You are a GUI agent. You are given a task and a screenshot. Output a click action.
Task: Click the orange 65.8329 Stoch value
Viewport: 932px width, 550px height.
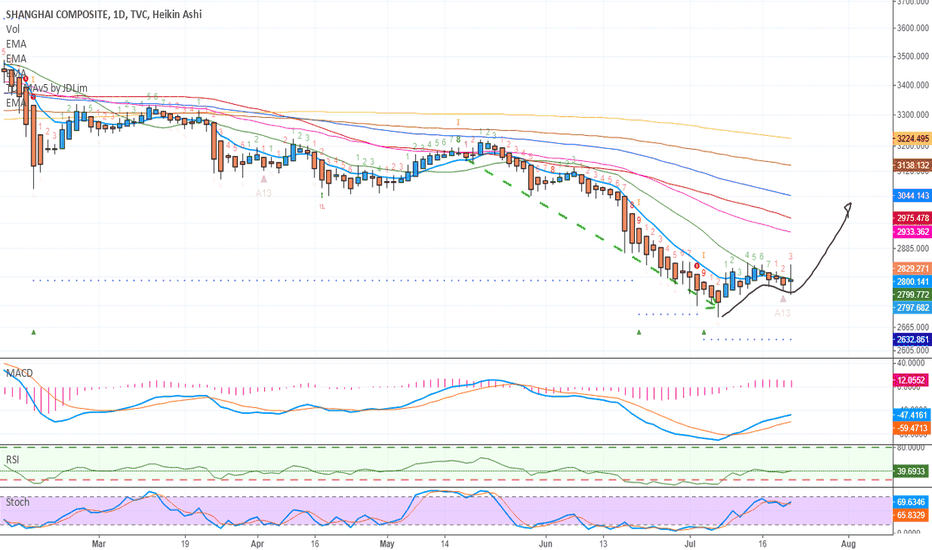coord(911,515)
